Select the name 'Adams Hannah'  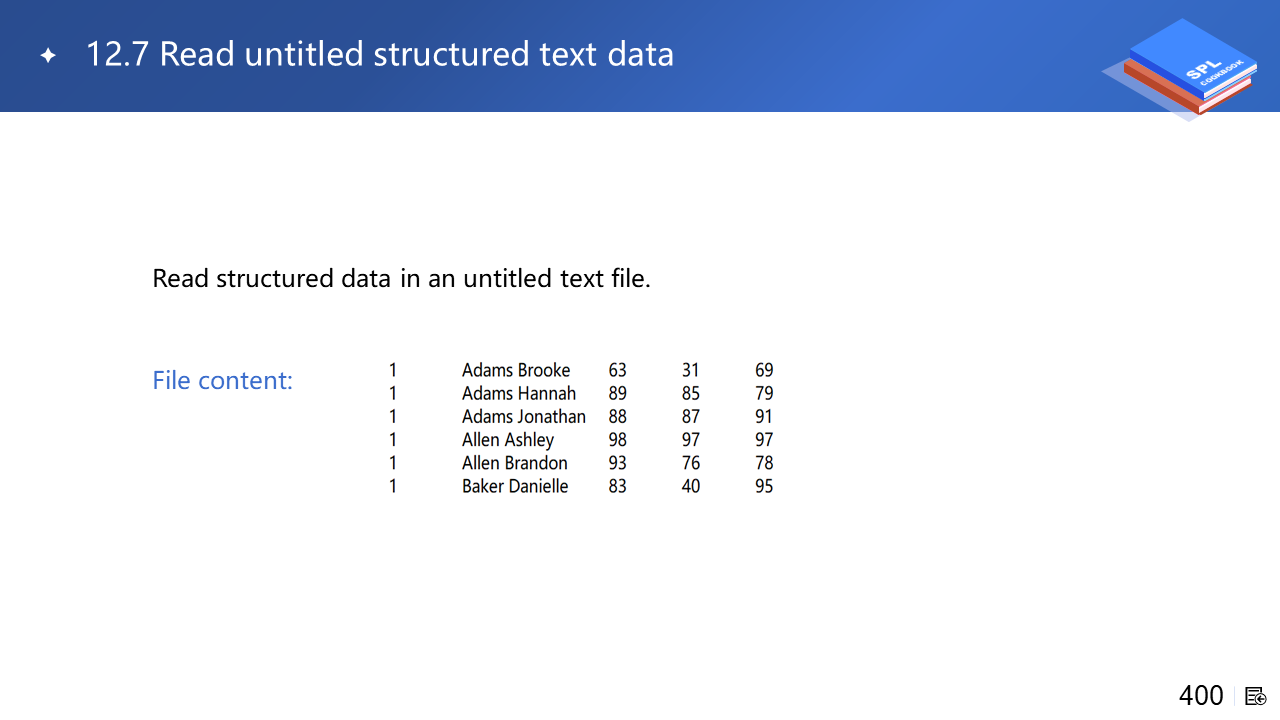[519, 393]
